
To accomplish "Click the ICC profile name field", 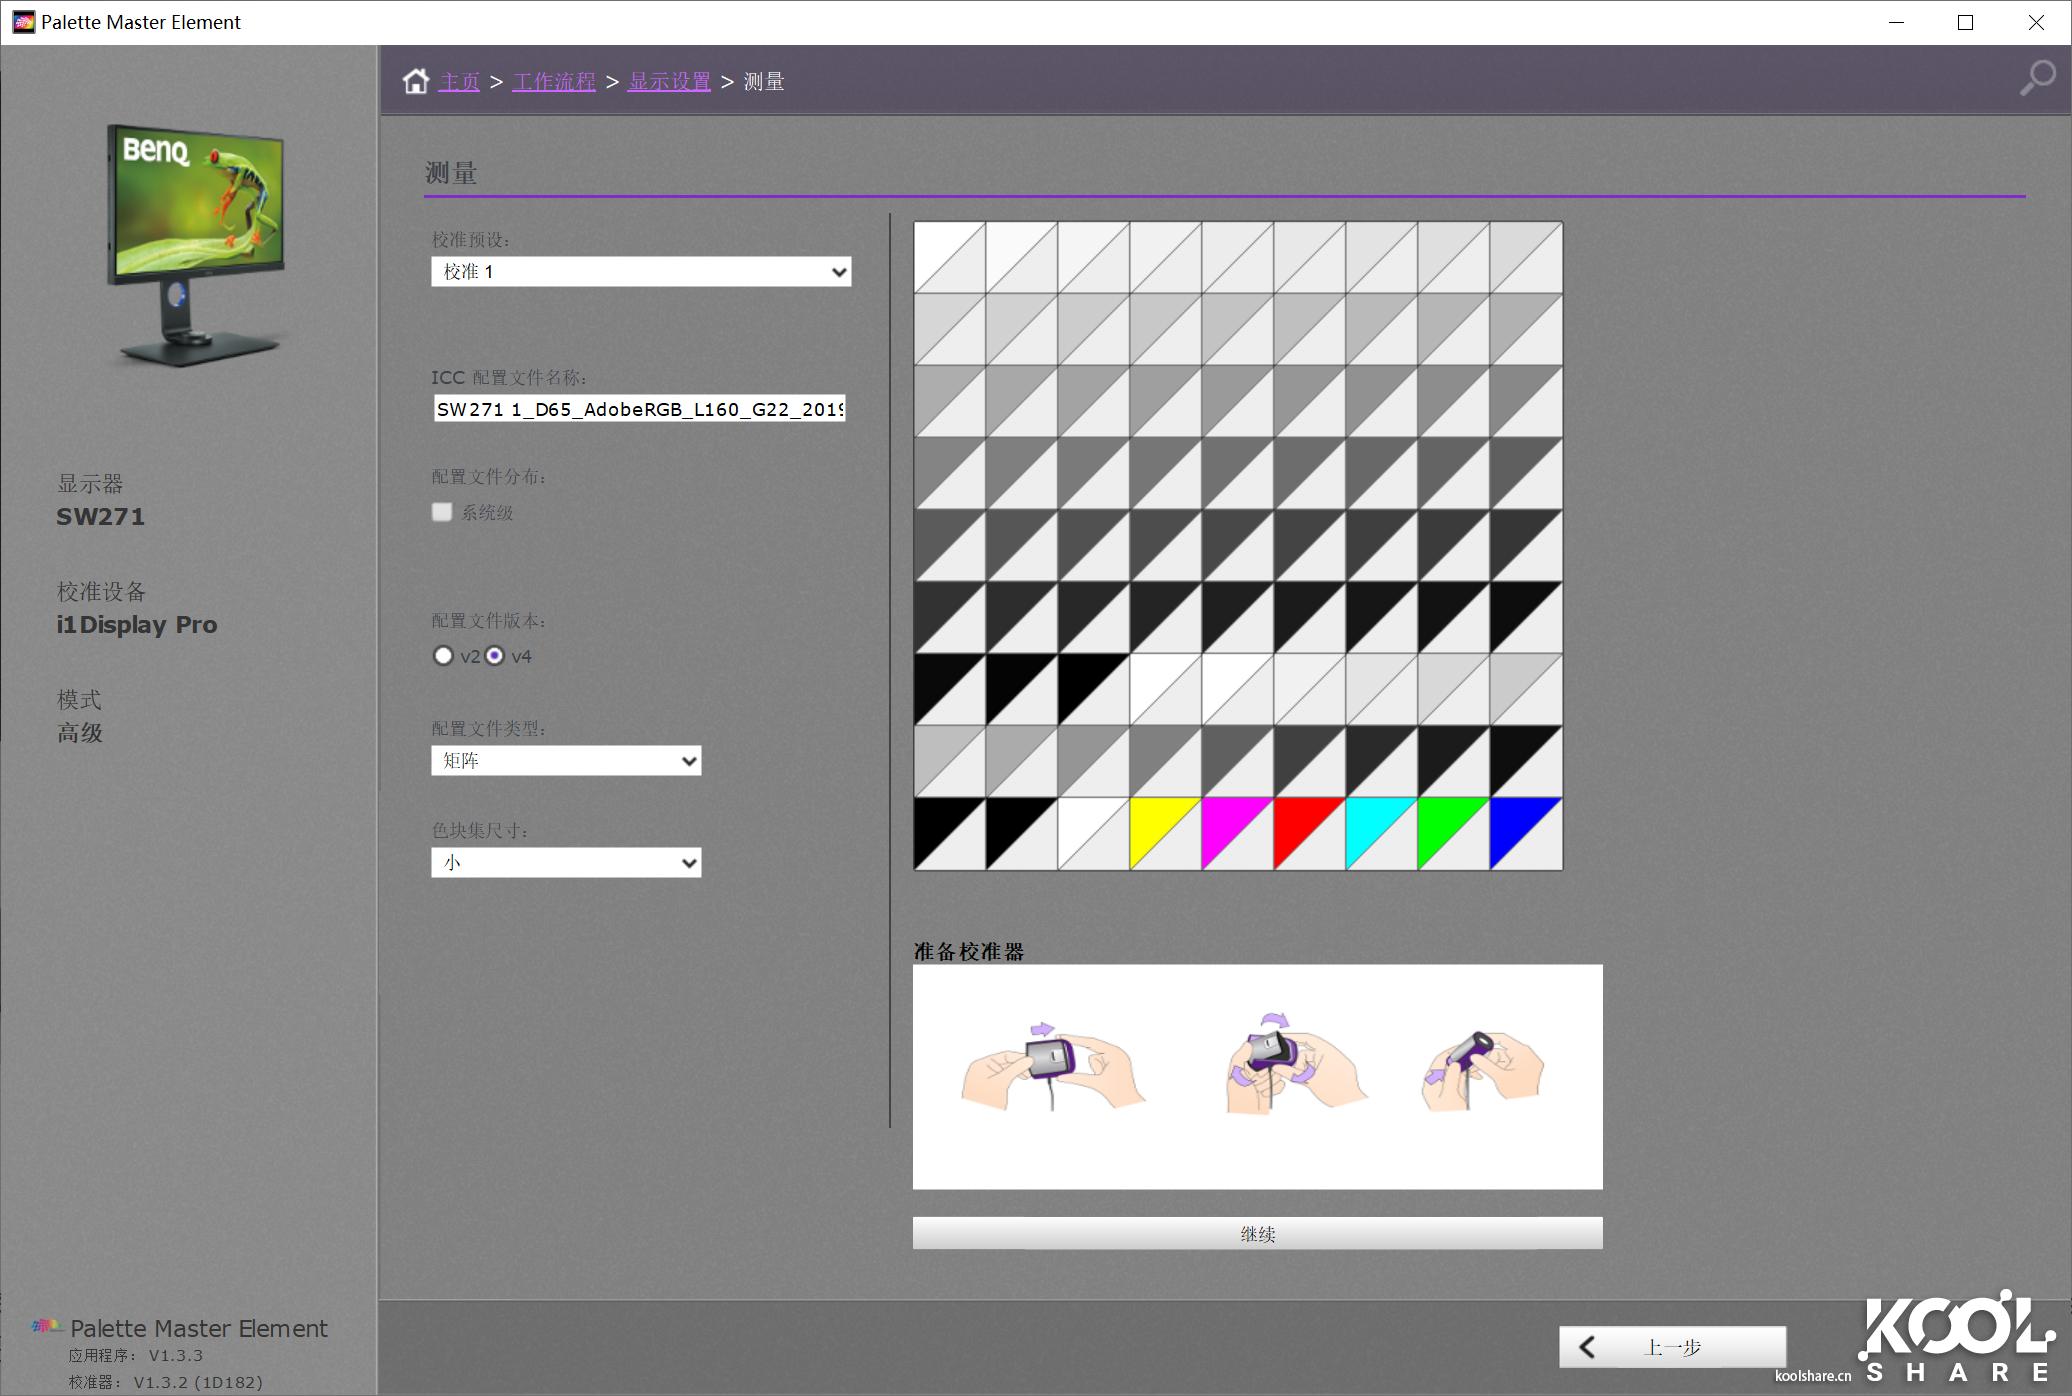I will pos(639,409).
